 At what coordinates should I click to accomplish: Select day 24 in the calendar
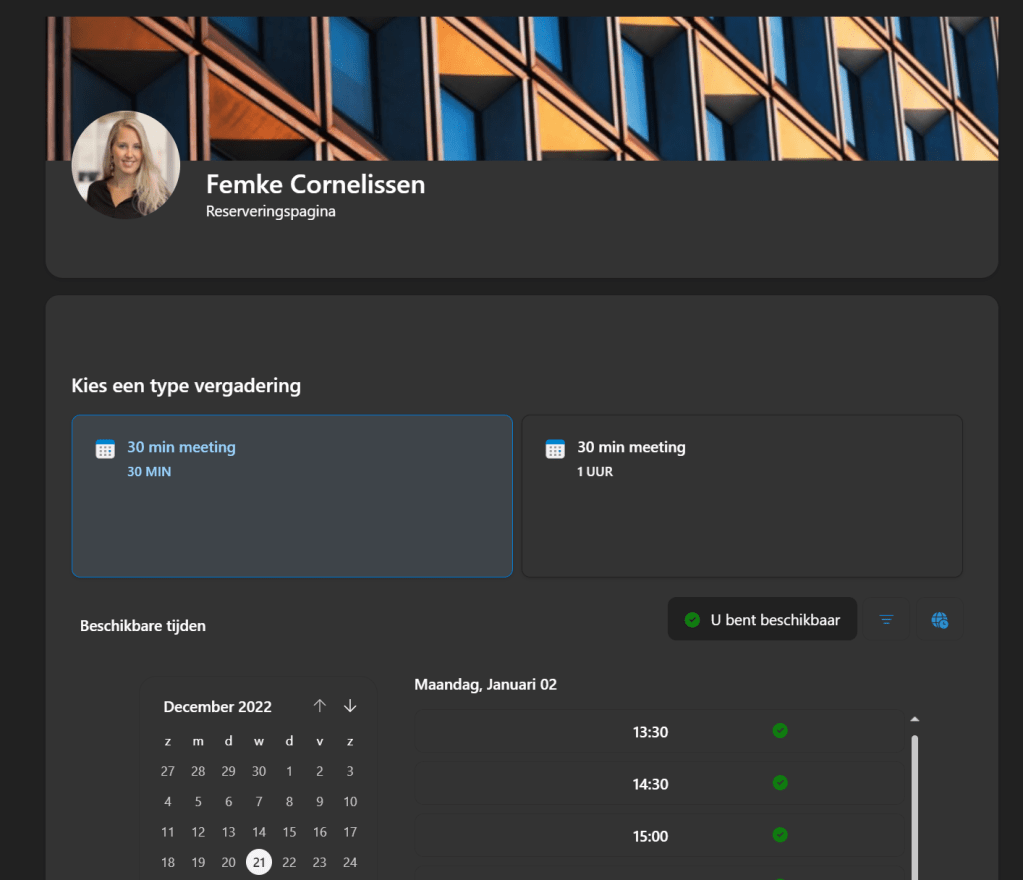(350, 862)
